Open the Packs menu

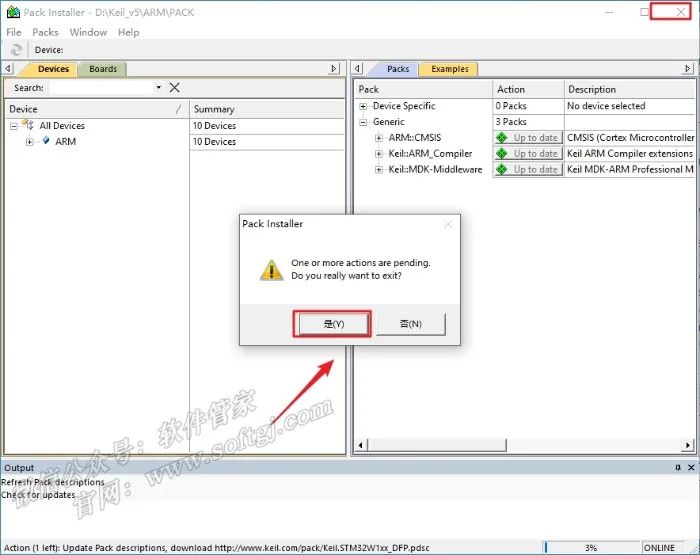[45, 32]
